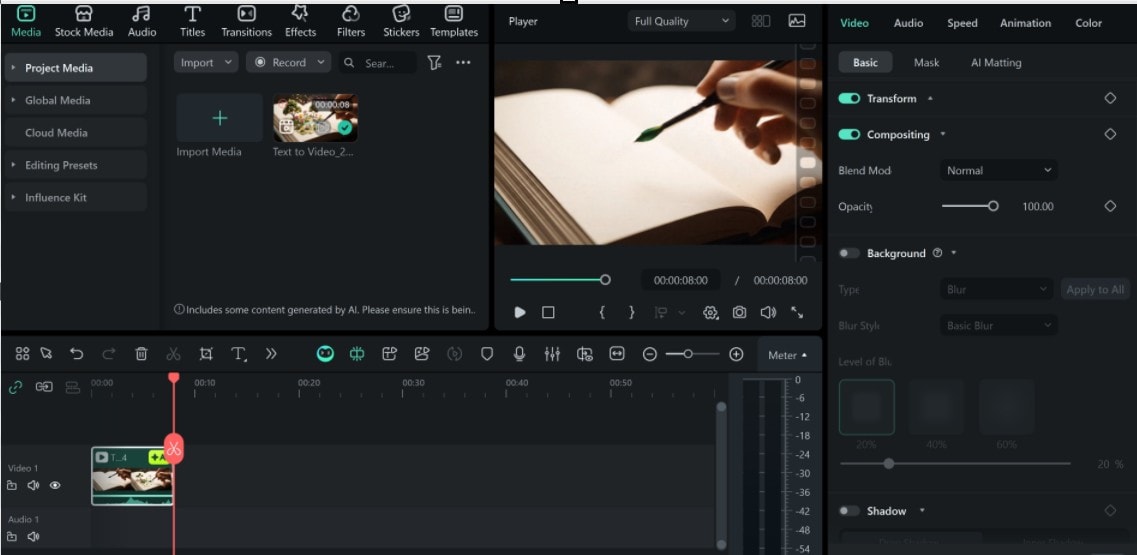This screenshot has width=1137, height=555.
Task: Select the AI Matting sub-tab
Action: coord(996,62)
